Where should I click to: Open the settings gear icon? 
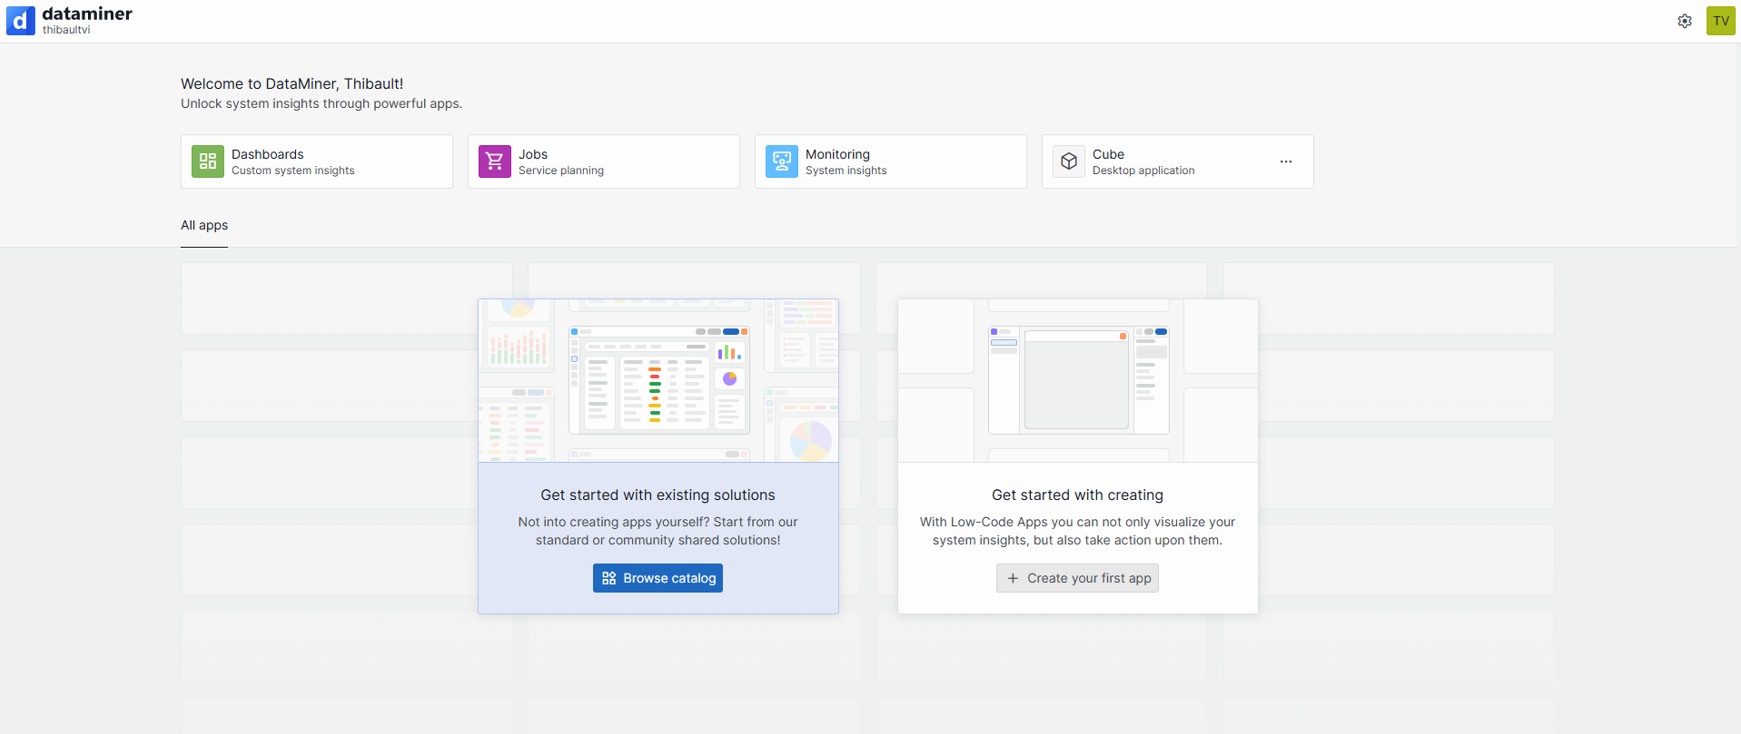(1685, 21)
